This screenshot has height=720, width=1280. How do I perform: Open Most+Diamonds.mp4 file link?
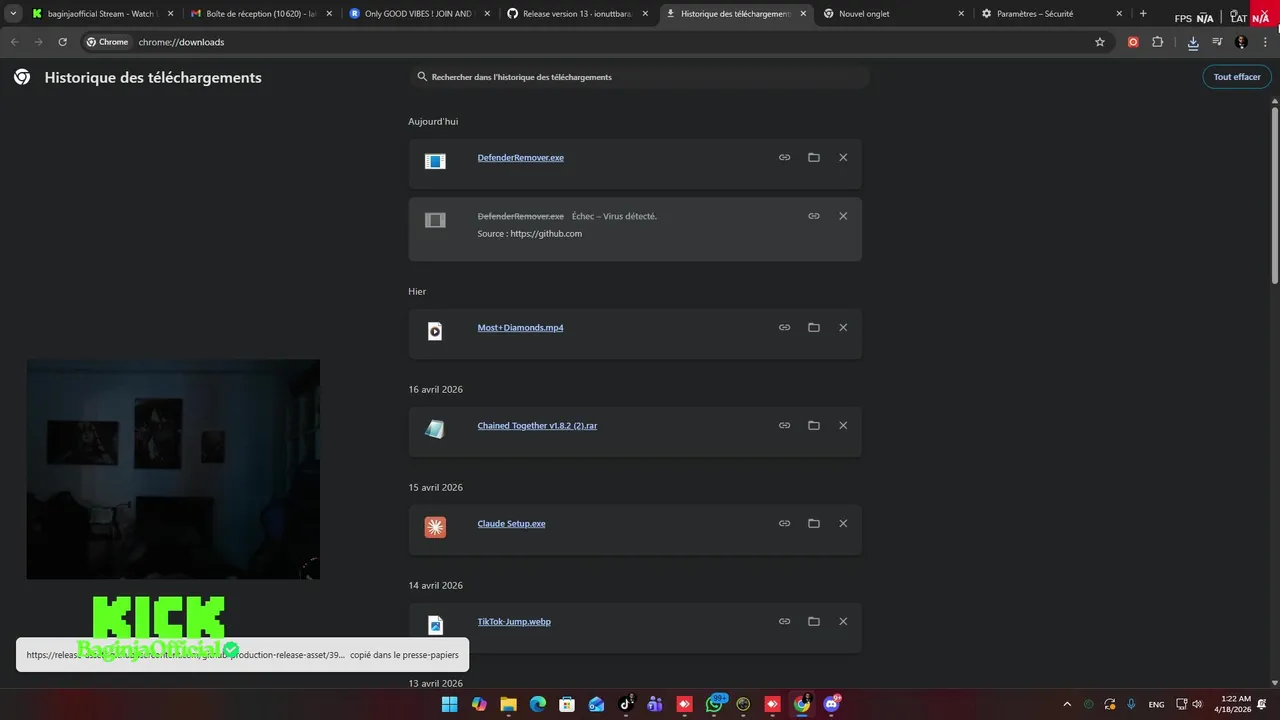pos(520,328)
